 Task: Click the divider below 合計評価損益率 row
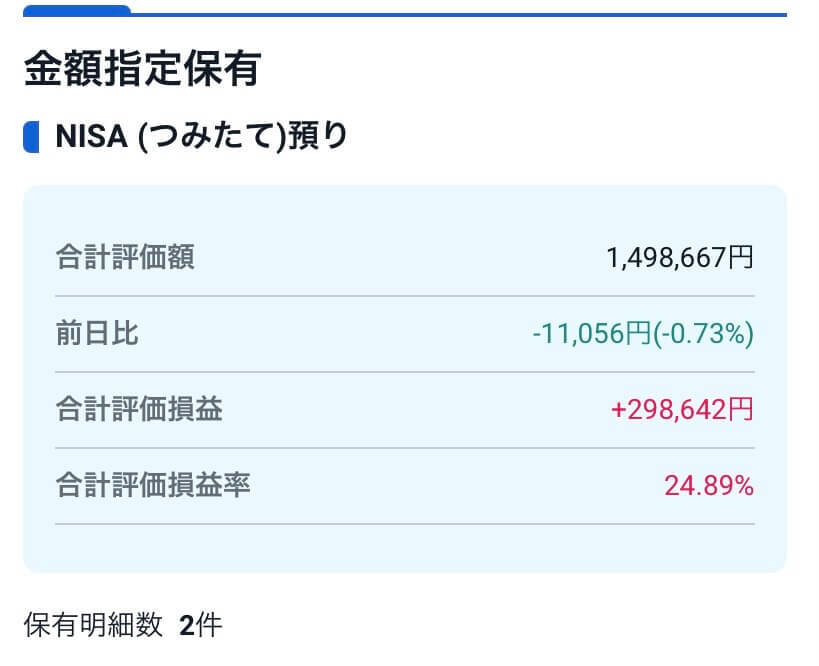(x=404, y=524)
